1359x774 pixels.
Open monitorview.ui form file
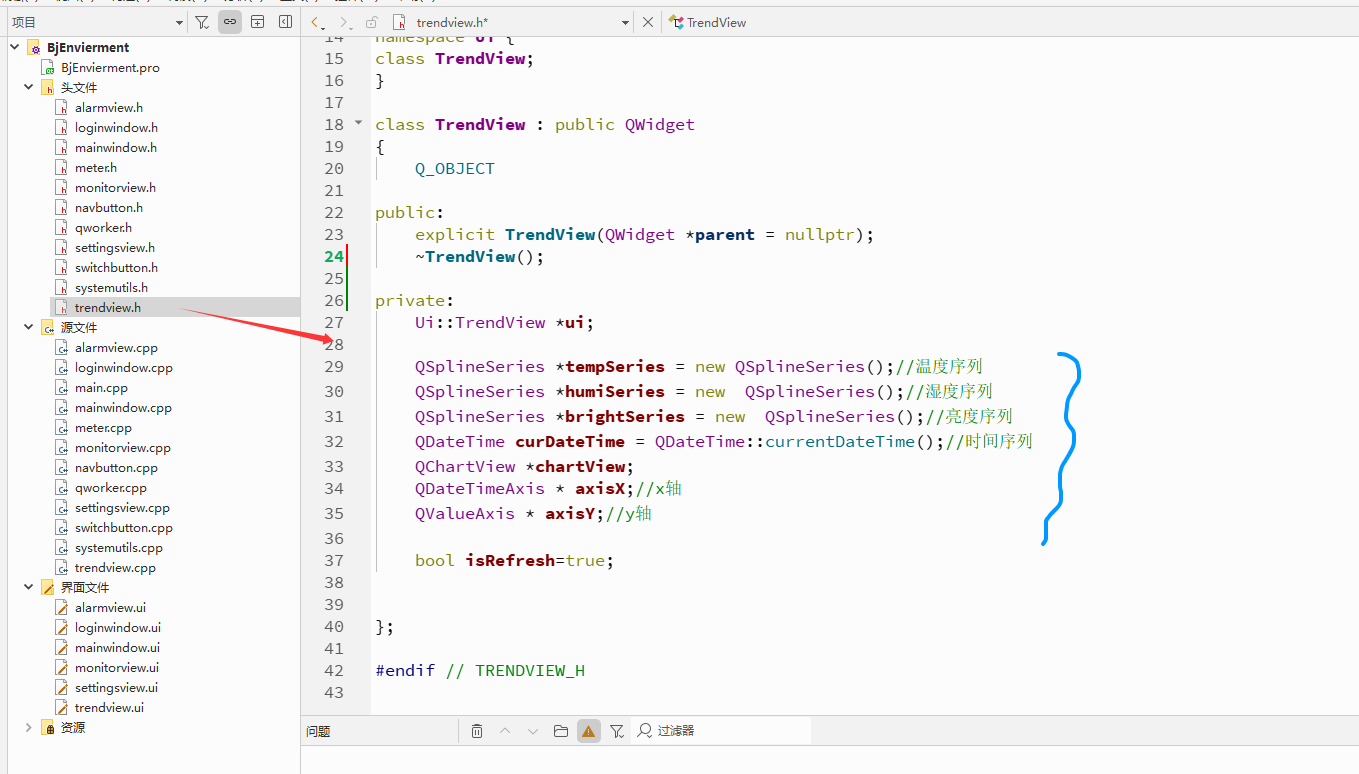[x=116, y=667]
